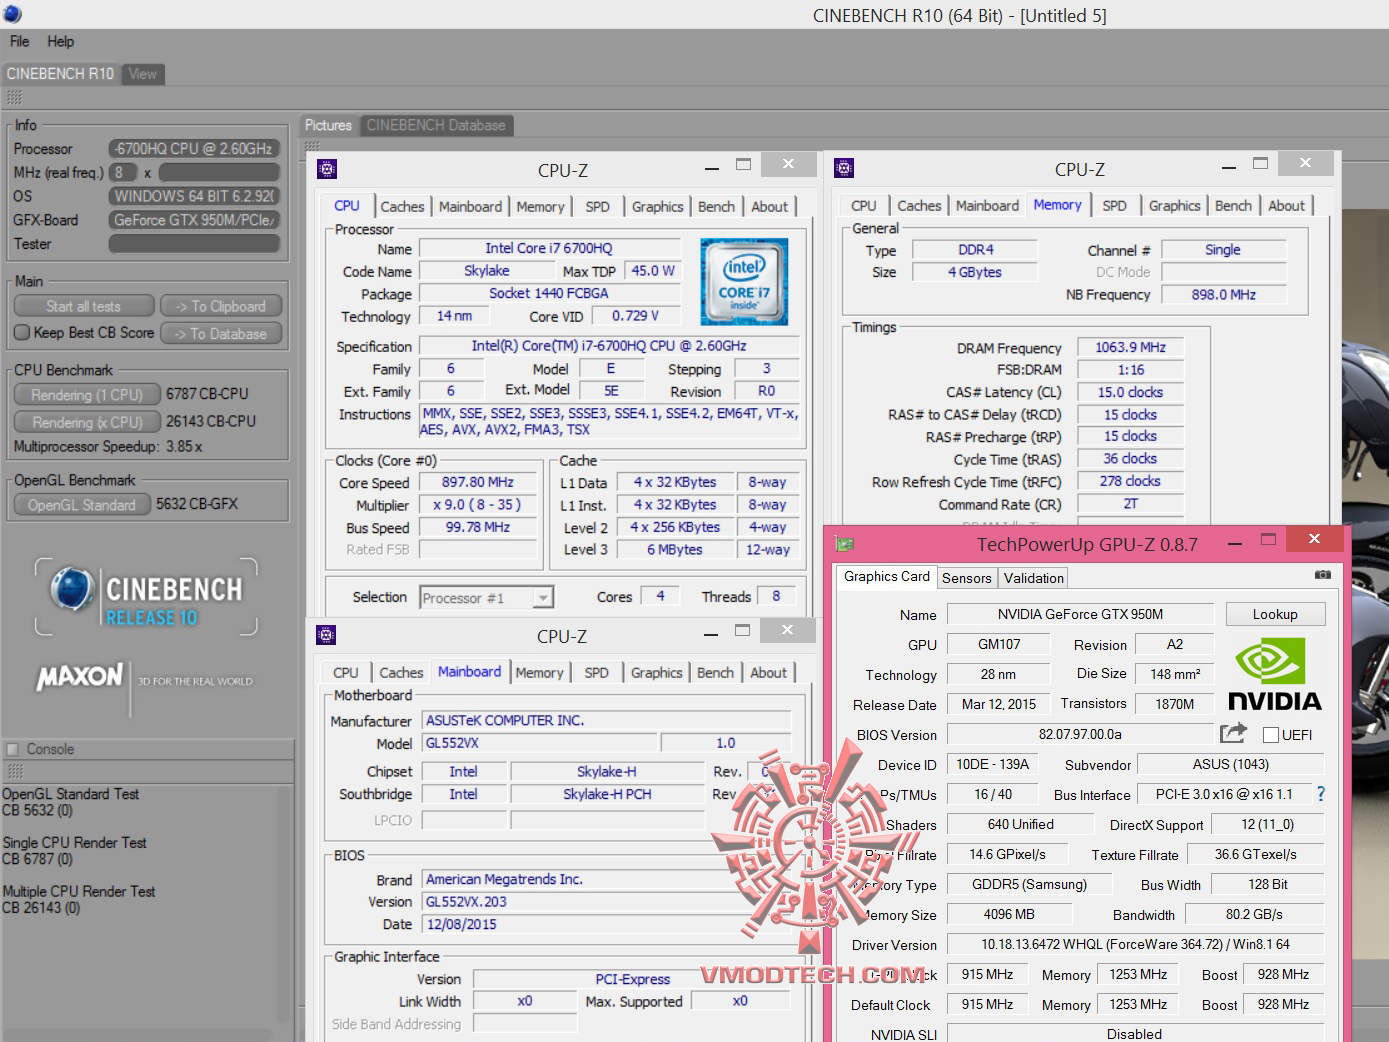Open the File menu
Screen dimensions: 1389x1042
pyautogui.click(x=20, y=41)
